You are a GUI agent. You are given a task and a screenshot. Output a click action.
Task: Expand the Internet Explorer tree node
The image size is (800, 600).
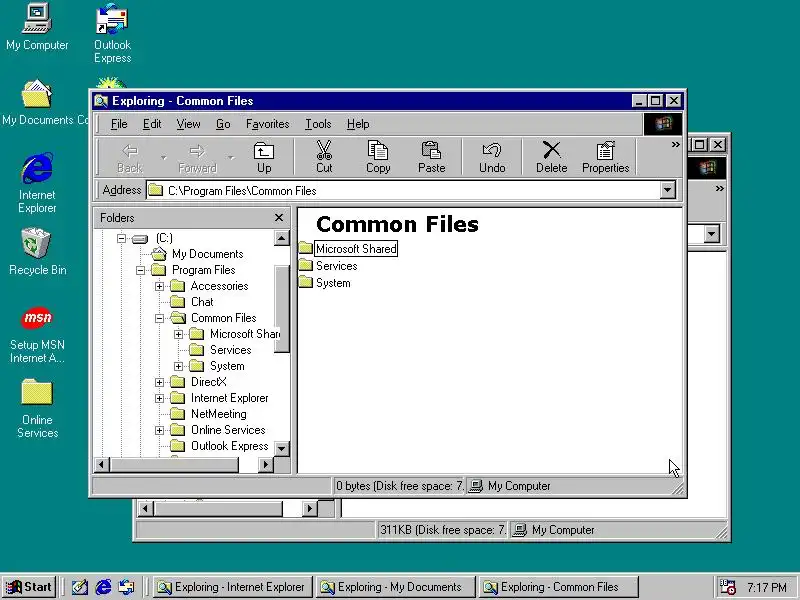[x=159, y=398]
